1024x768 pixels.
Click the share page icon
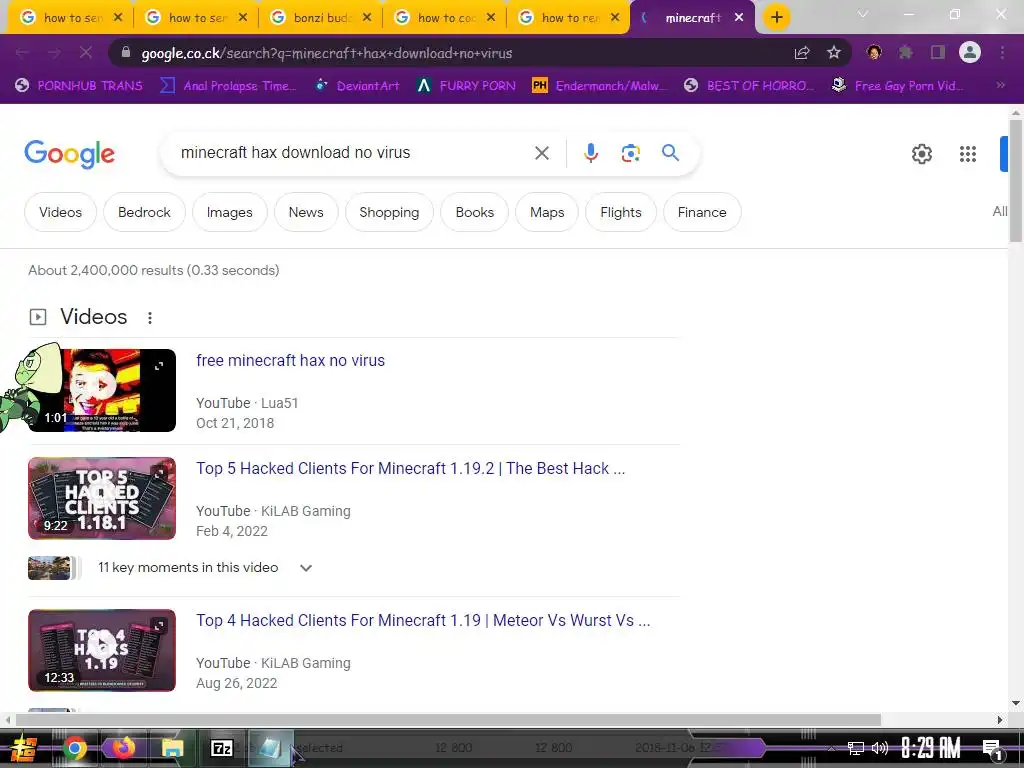coord(801,53)
